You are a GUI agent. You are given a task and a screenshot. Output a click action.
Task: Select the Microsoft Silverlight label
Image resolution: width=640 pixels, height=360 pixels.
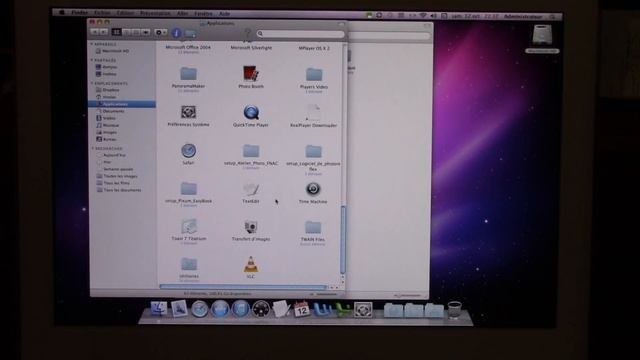251,48
